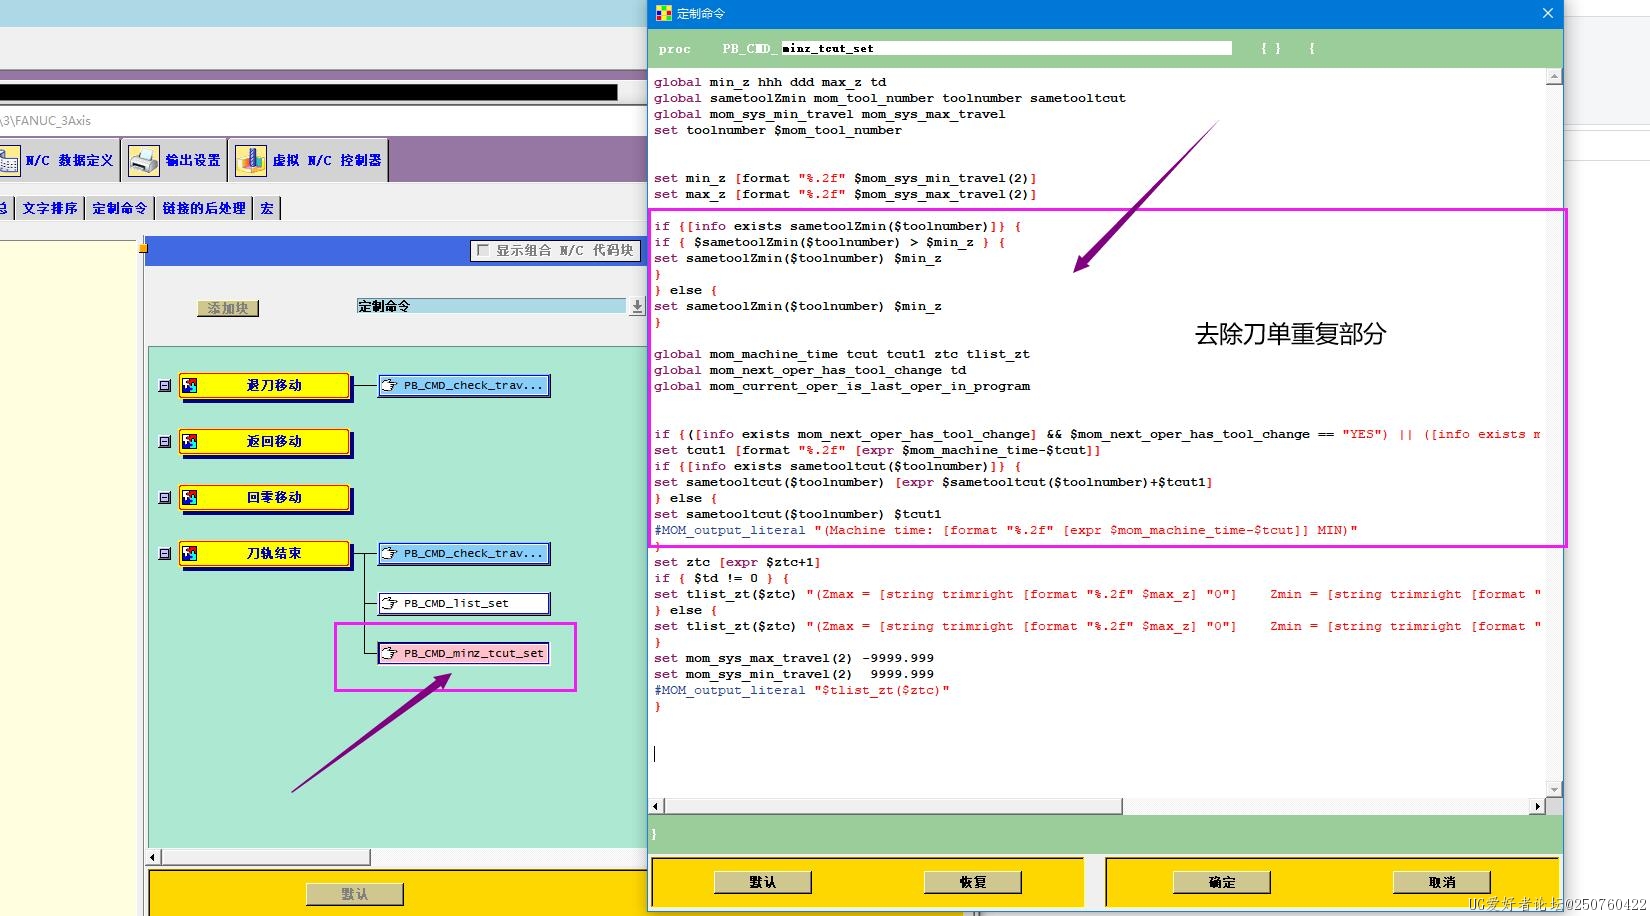Click code editor horizontal scroll right arrow
Screen dimensions: 1650x916
point(1537,806)
